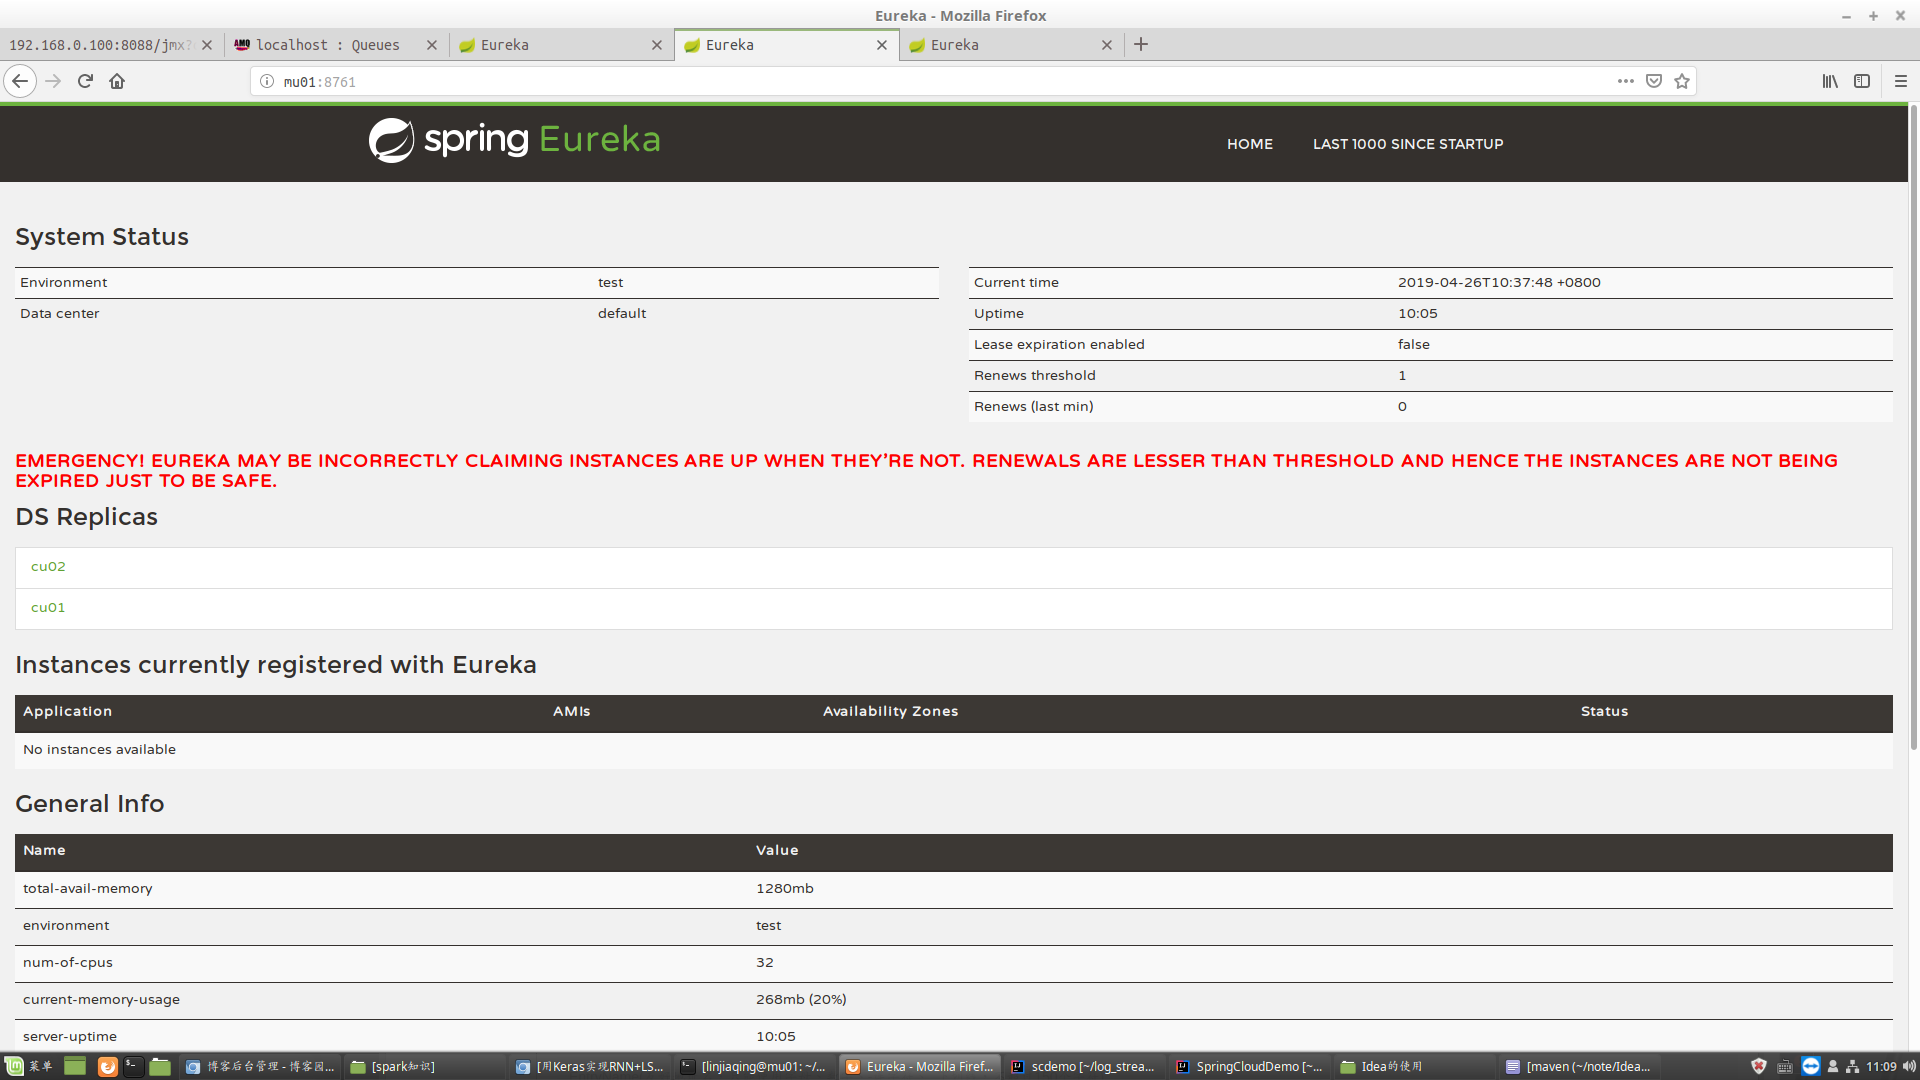Close the localhost : Queues tab
The width and height of the screenshot is (1920, 1080).
(x=432, y=45)
